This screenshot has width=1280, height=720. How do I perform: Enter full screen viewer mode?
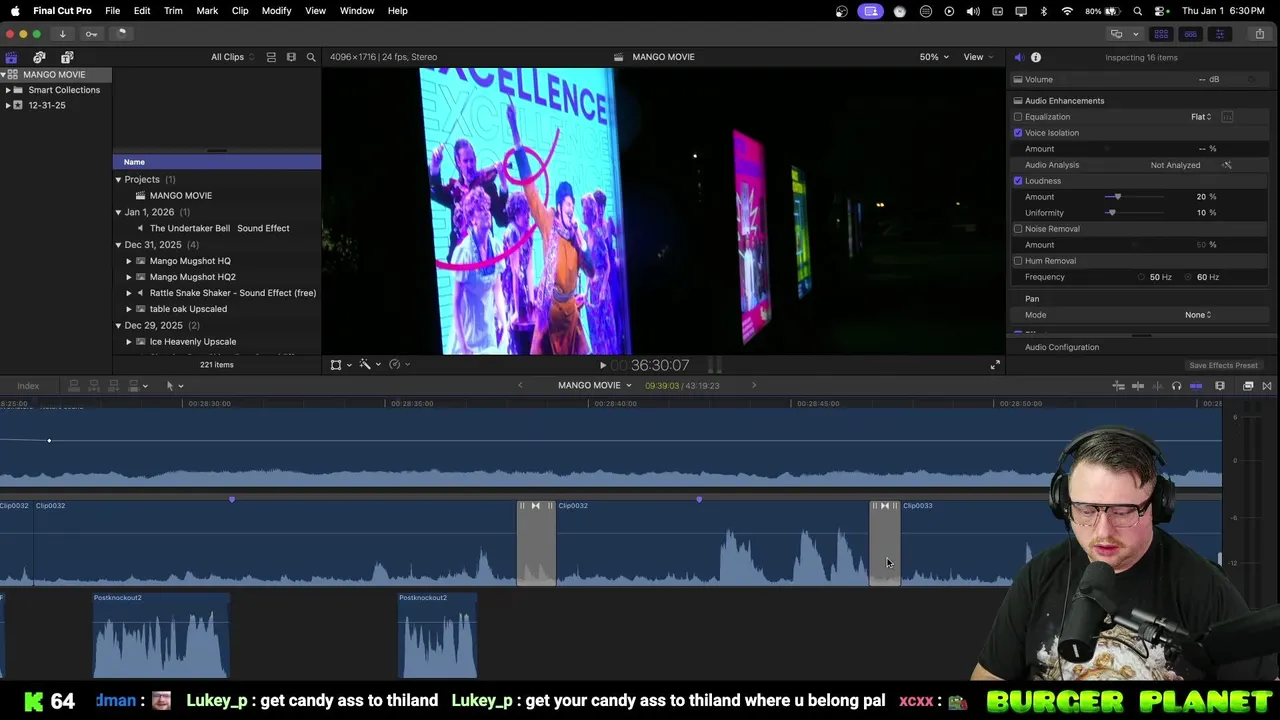click(x=995, y=365)
